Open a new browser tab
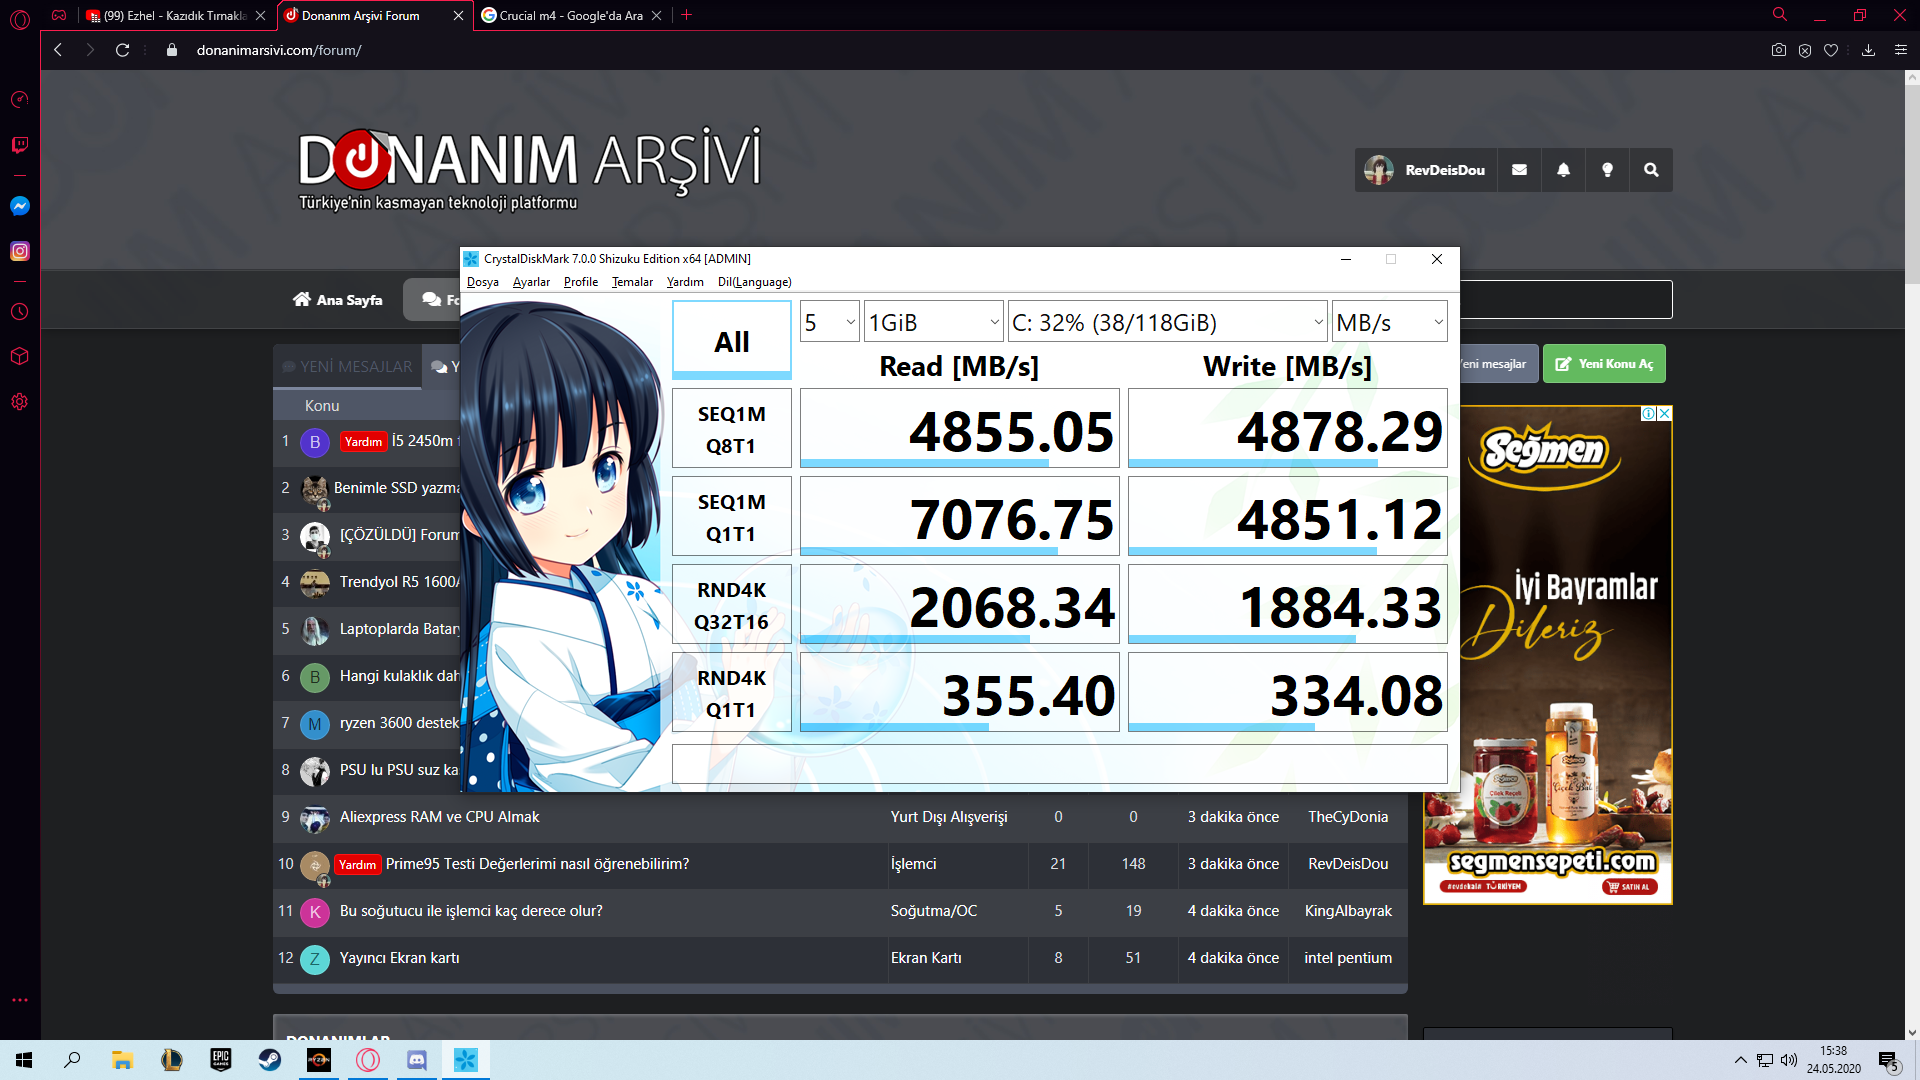Viewport: 1920px width, 1080px height. tap(687, 16)
